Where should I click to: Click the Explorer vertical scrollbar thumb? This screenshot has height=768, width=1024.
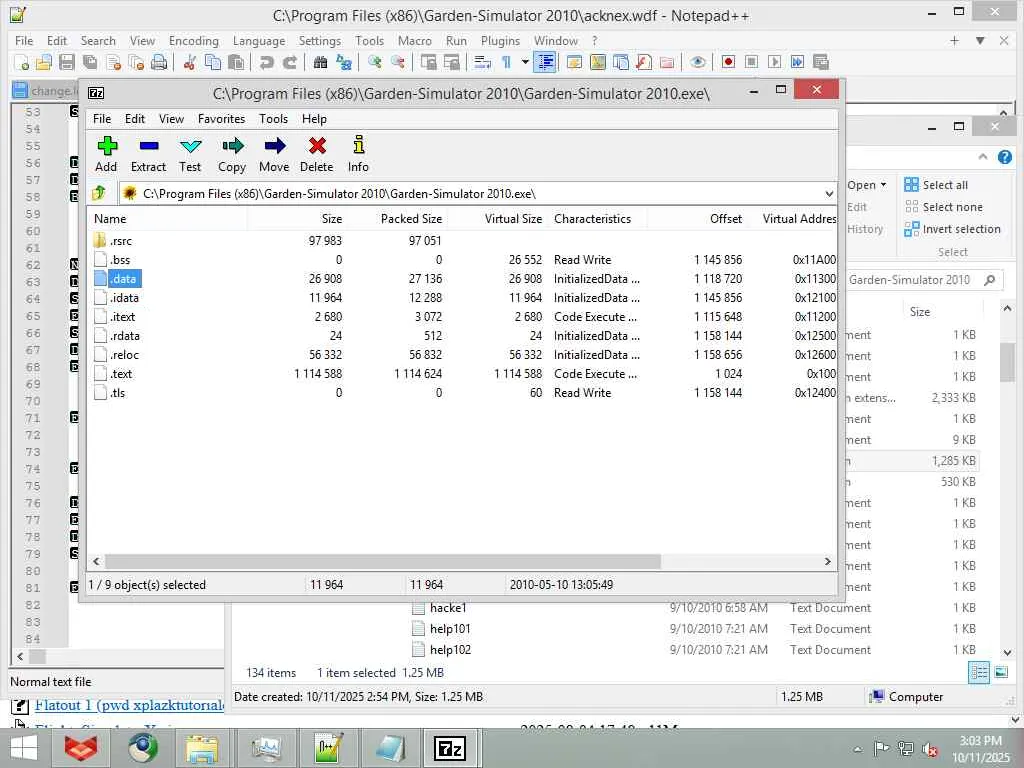click(x=1006, y=362)
